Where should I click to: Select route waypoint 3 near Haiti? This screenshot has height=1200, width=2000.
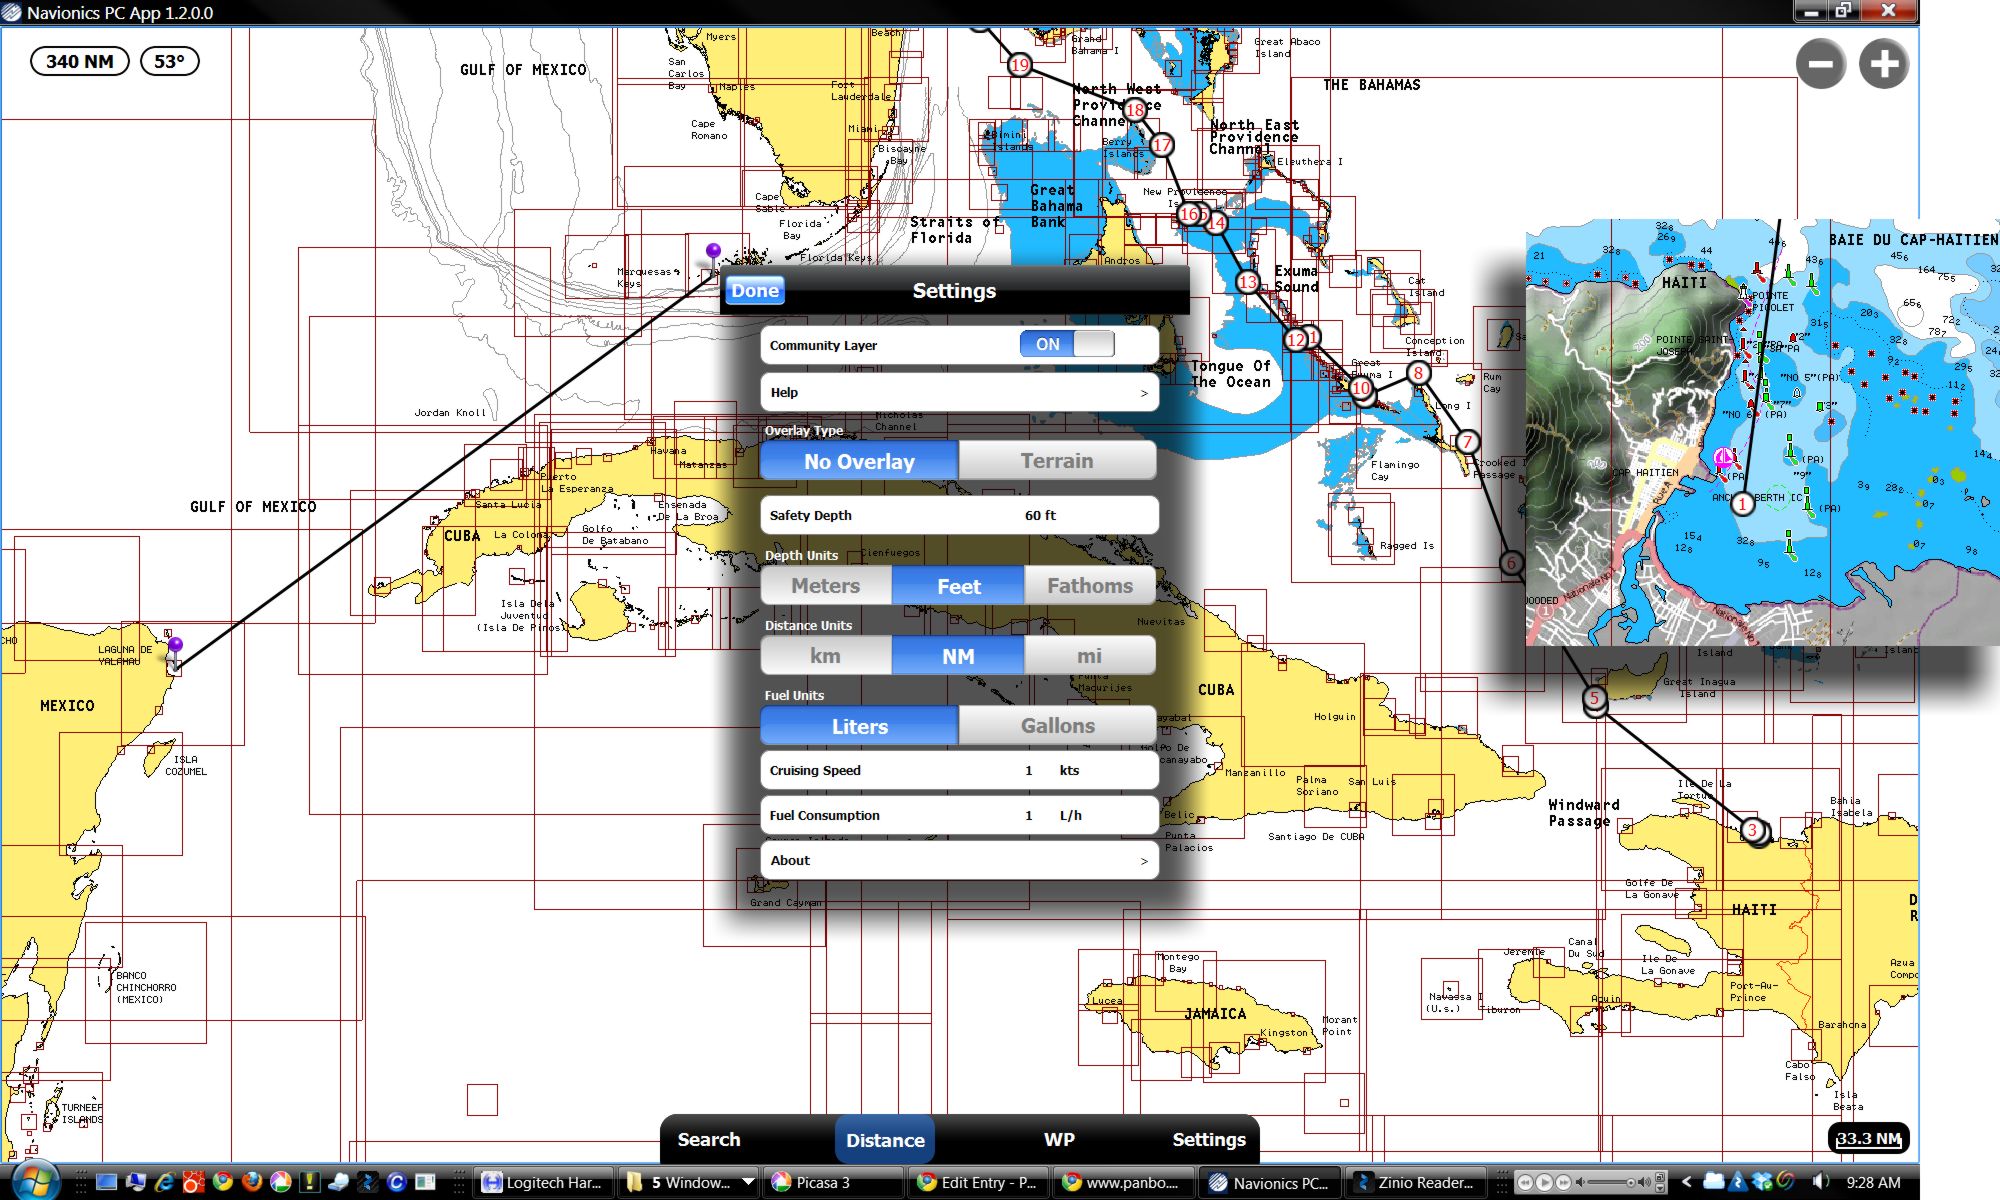pyautogui.click(x=1752, y=829)
